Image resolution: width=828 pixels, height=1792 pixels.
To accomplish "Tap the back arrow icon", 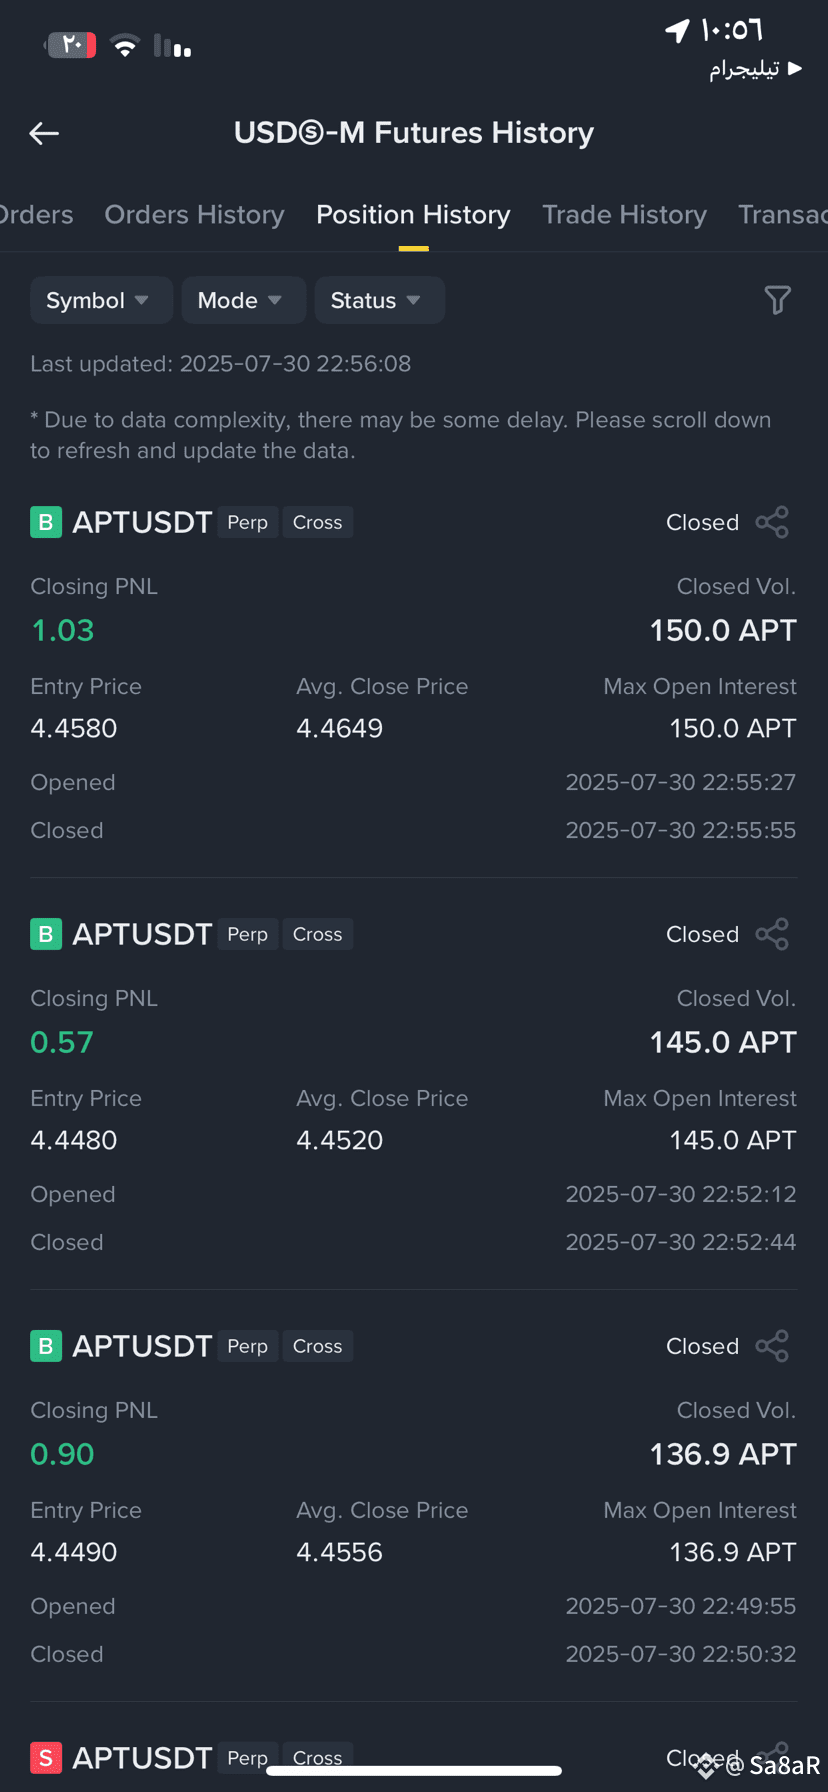I will click(x=44, y=133).
